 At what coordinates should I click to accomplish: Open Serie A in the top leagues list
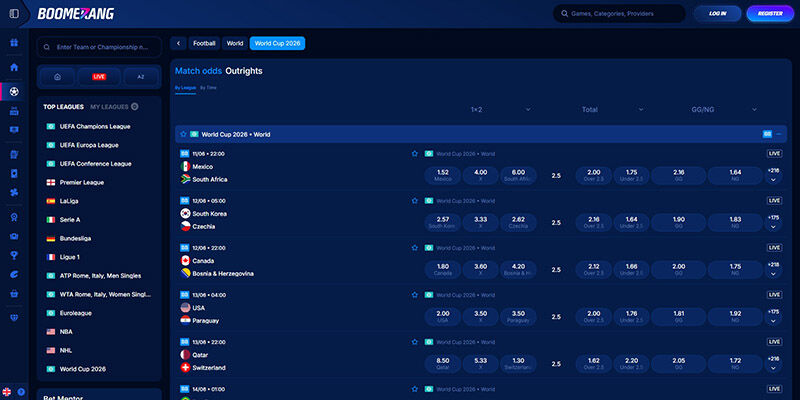(x=70, y=220)
